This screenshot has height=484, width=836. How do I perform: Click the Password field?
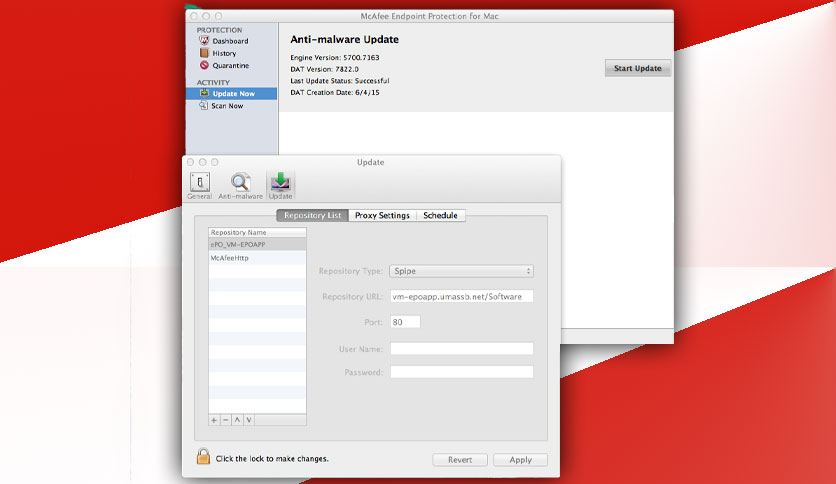[x=462, y=372]
